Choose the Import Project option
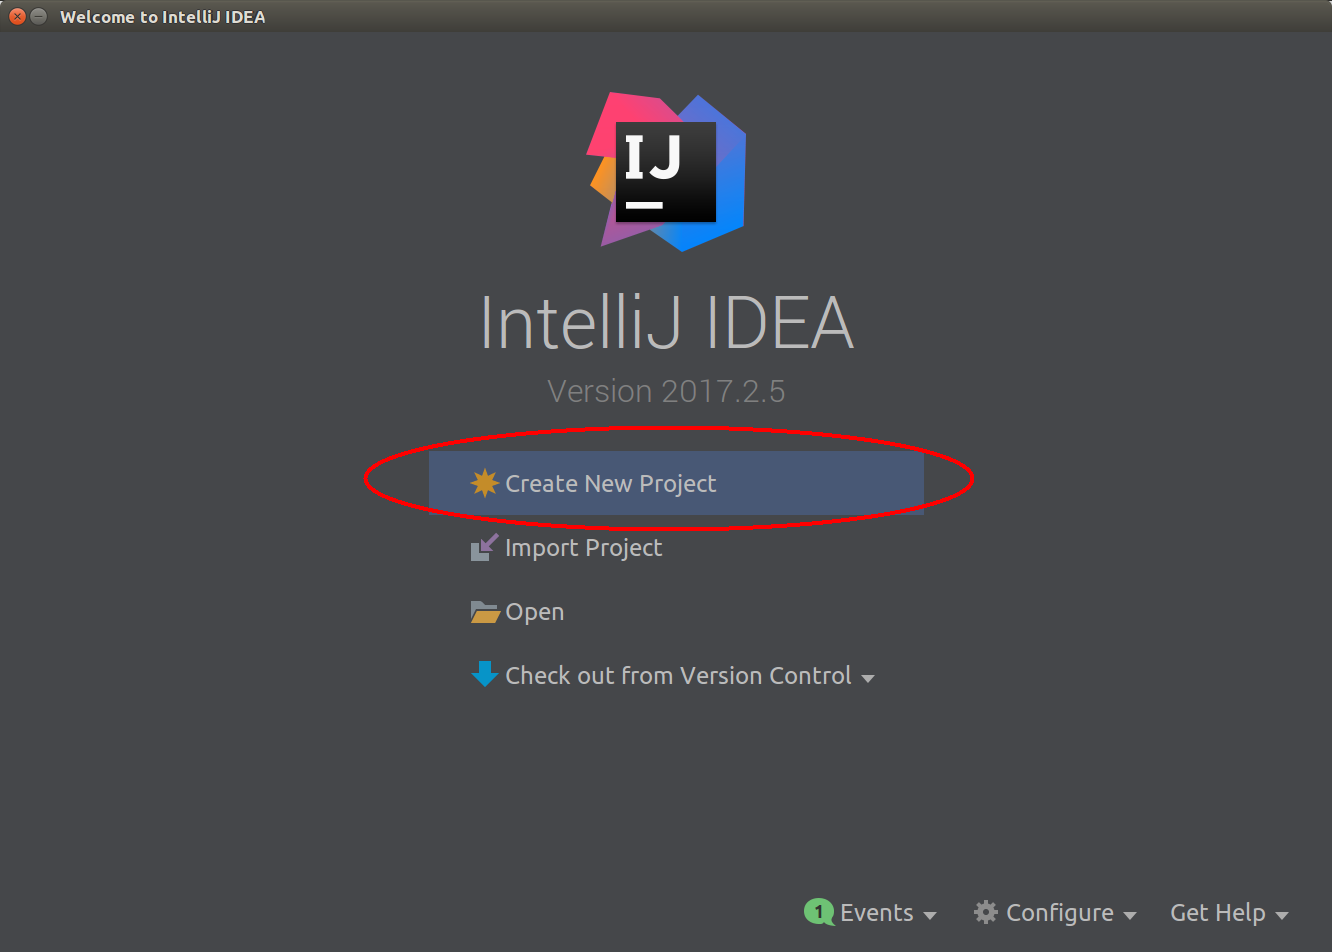 (x=583, y=548)
